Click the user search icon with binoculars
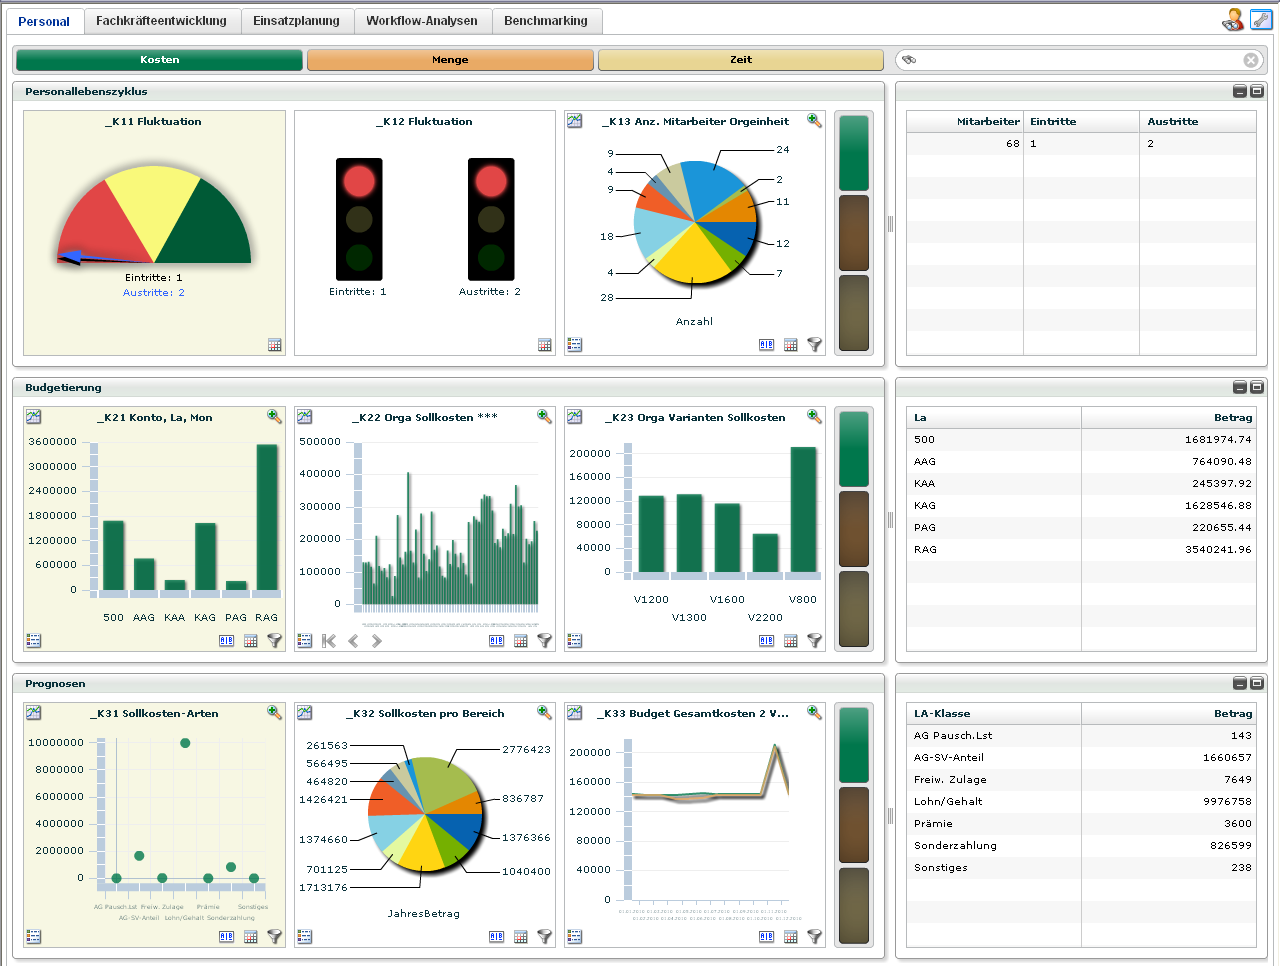1280x966 pixels. (x=1233, y=19)
